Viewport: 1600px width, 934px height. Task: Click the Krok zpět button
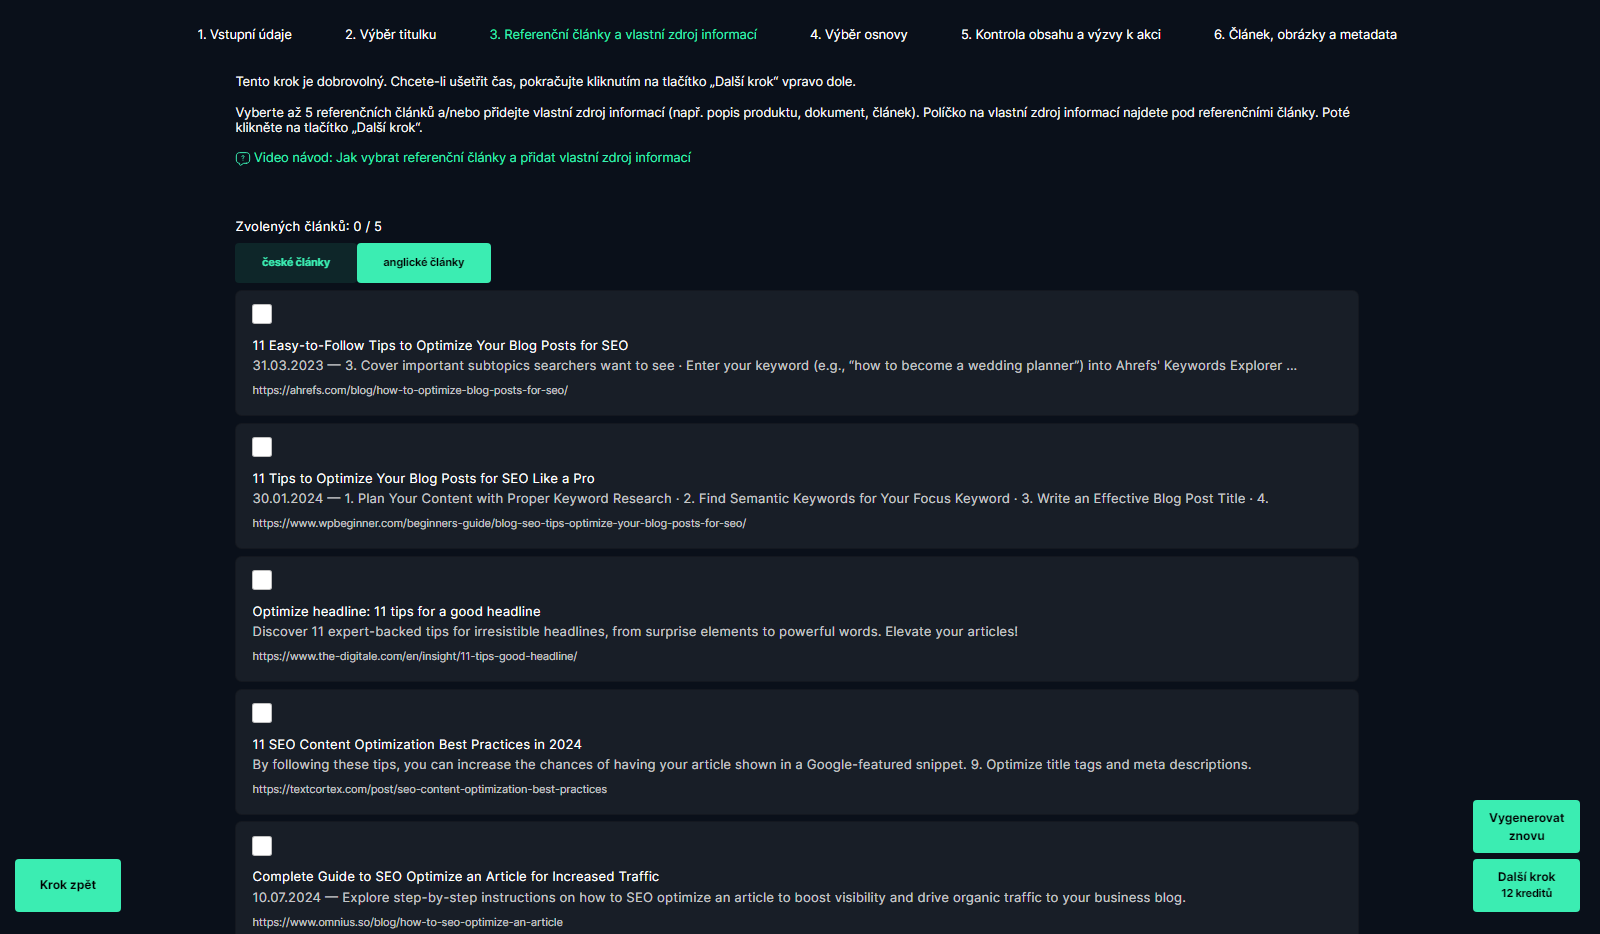coord(68,885)
